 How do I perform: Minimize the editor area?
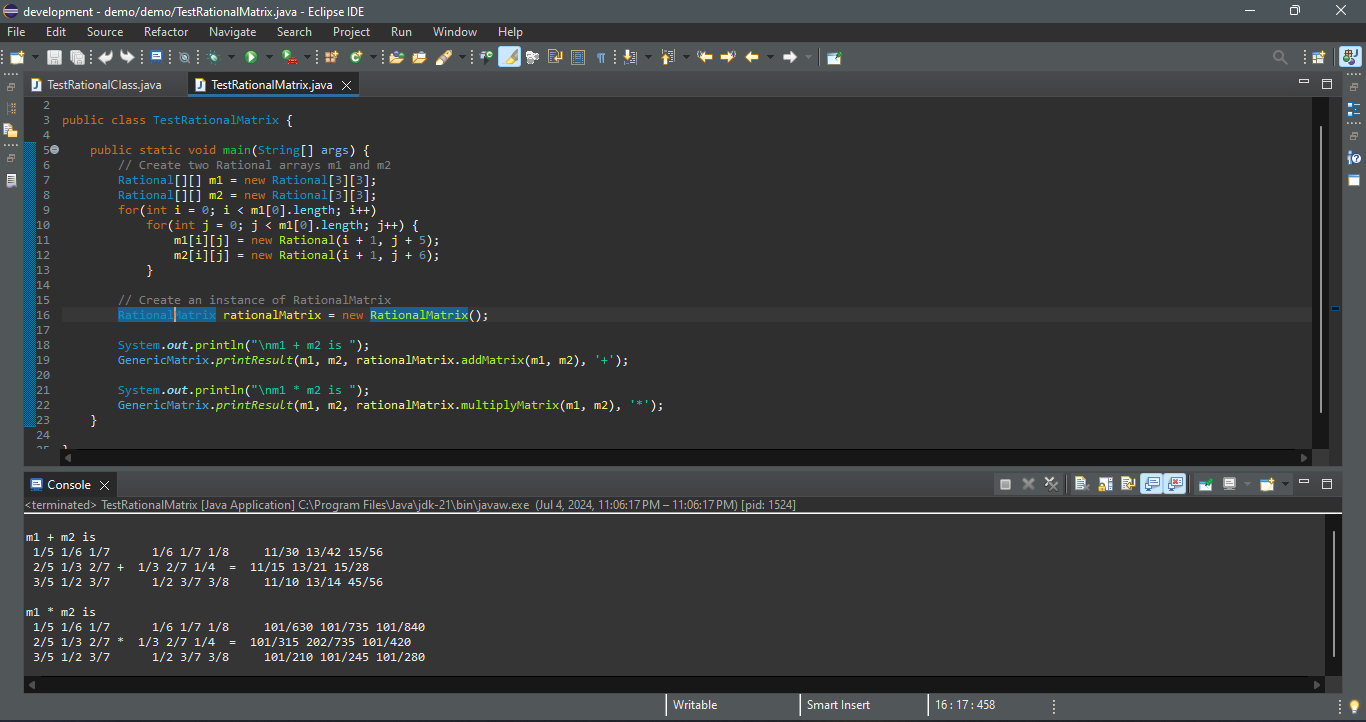pos(1303,82)
